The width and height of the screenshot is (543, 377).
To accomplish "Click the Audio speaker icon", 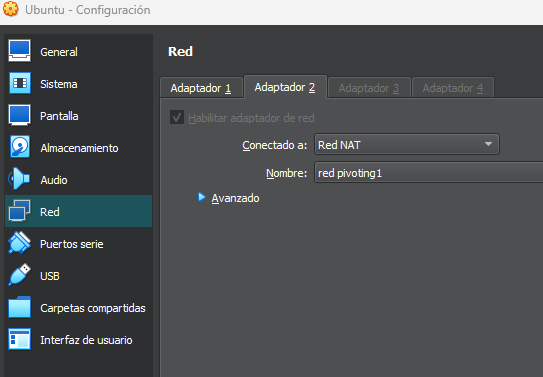I will (19, 179).
